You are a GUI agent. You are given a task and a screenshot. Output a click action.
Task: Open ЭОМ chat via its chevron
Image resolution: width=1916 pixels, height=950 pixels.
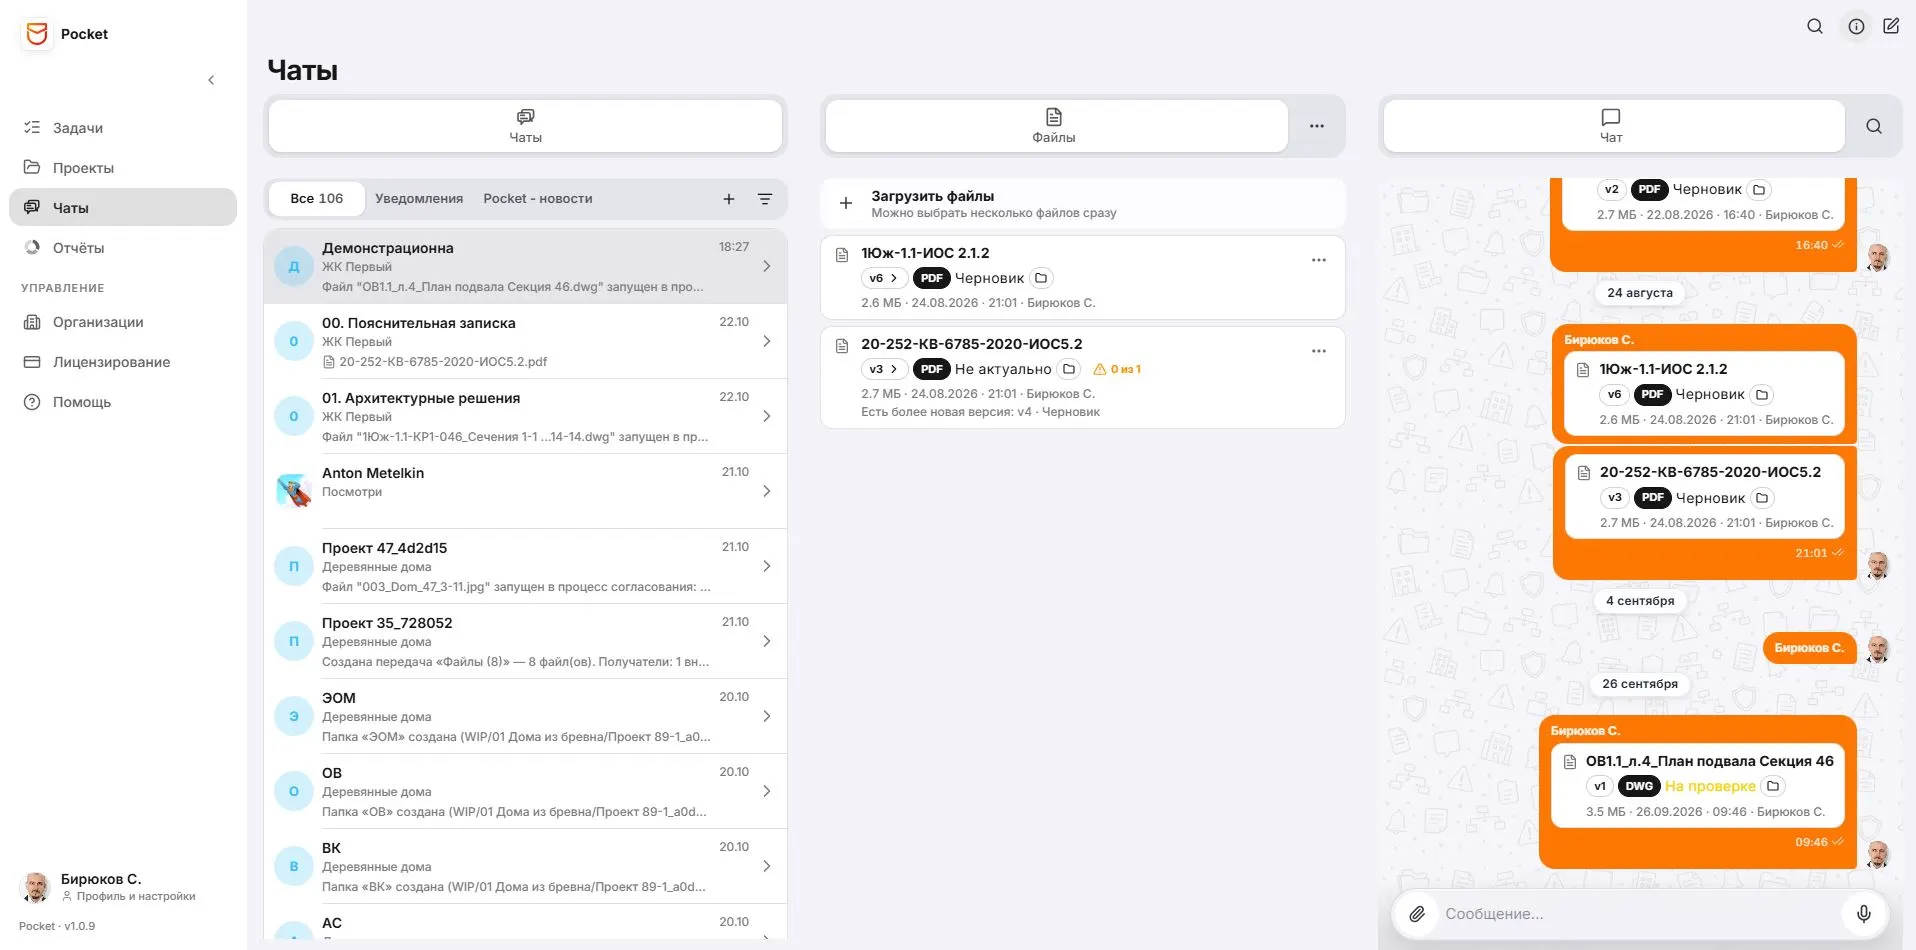[x=767, y=716]
